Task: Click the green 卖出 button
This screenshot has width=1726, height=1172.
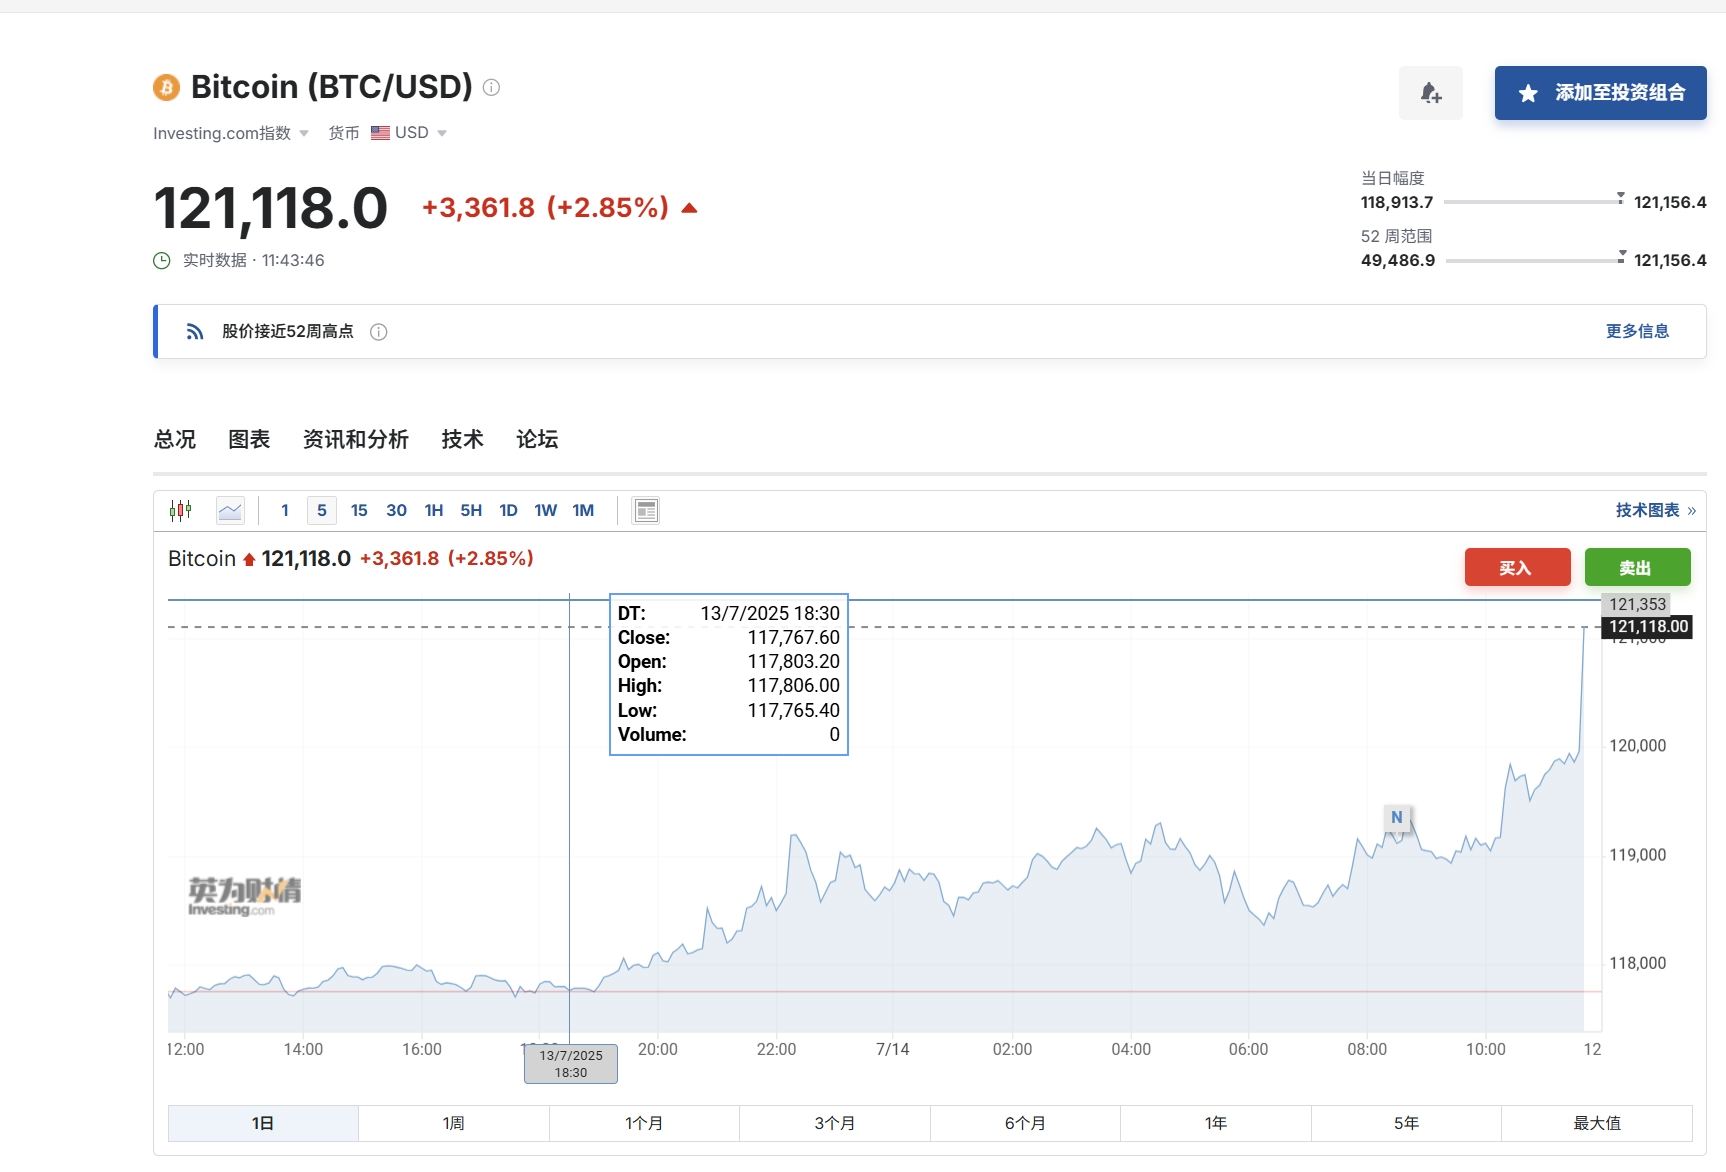Action: 1637,567
